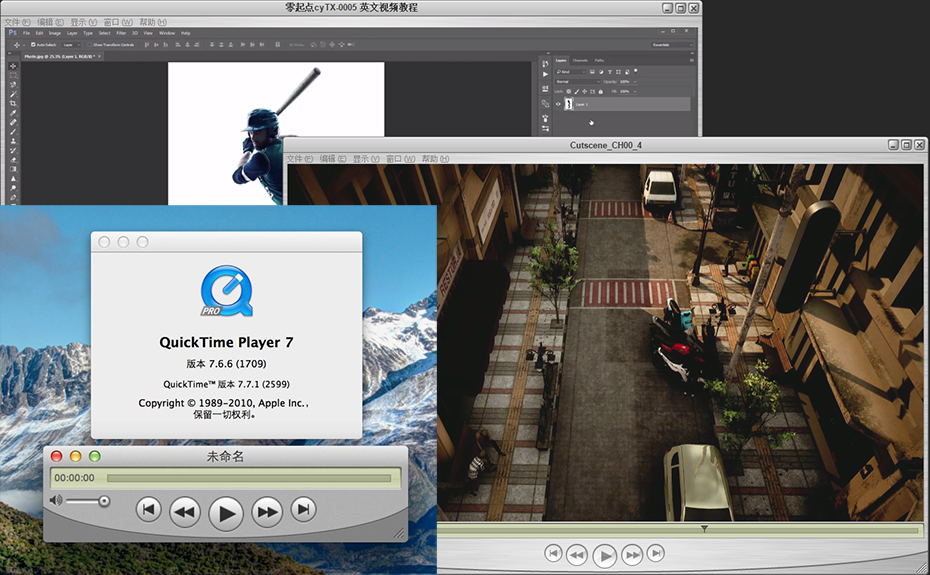Open 编辑 menu in the 零起点 tutorial window

[x=50, y=22]
